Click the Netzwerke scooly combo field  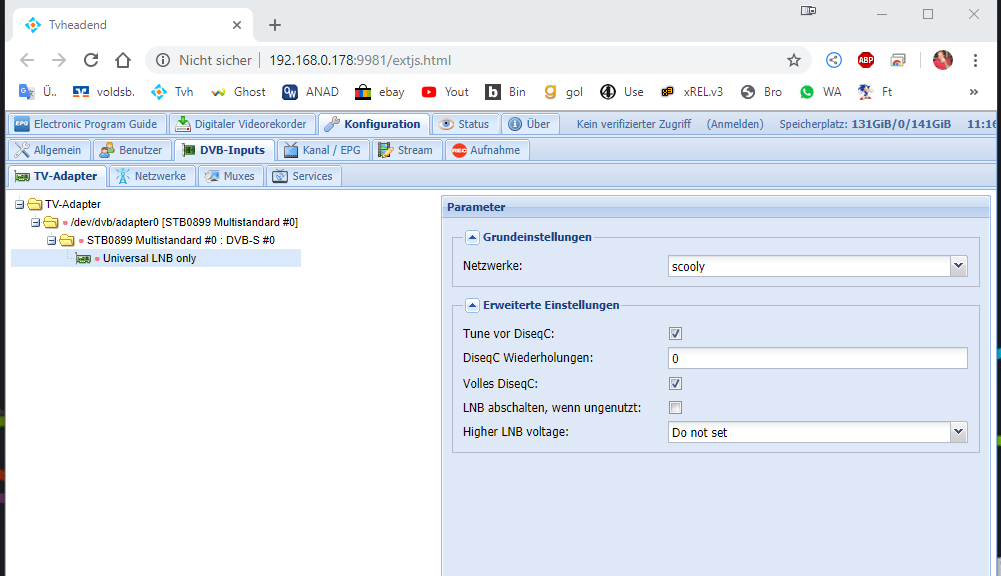(x=809, y=266)
